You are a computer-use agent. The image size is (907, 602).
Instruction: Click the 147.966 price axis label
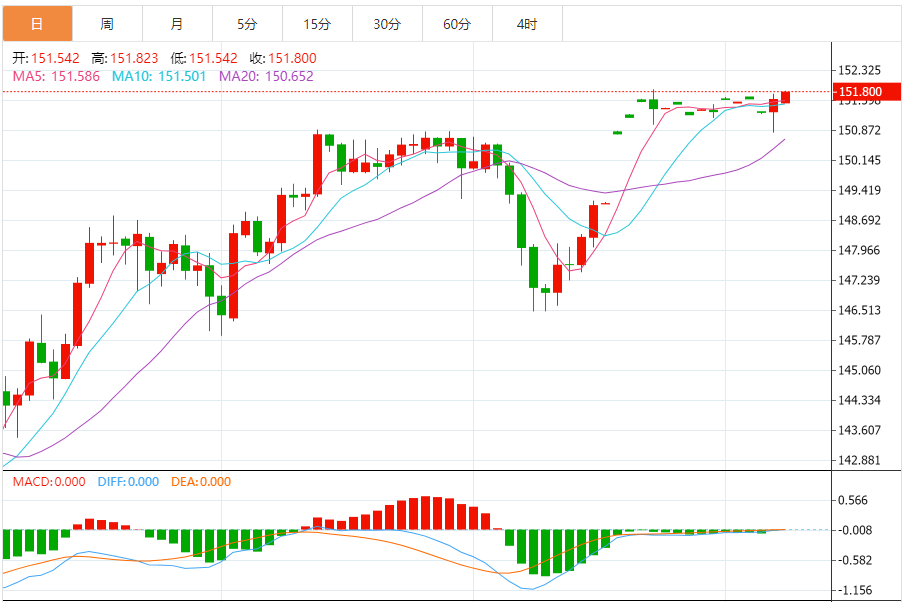(859, 250)
